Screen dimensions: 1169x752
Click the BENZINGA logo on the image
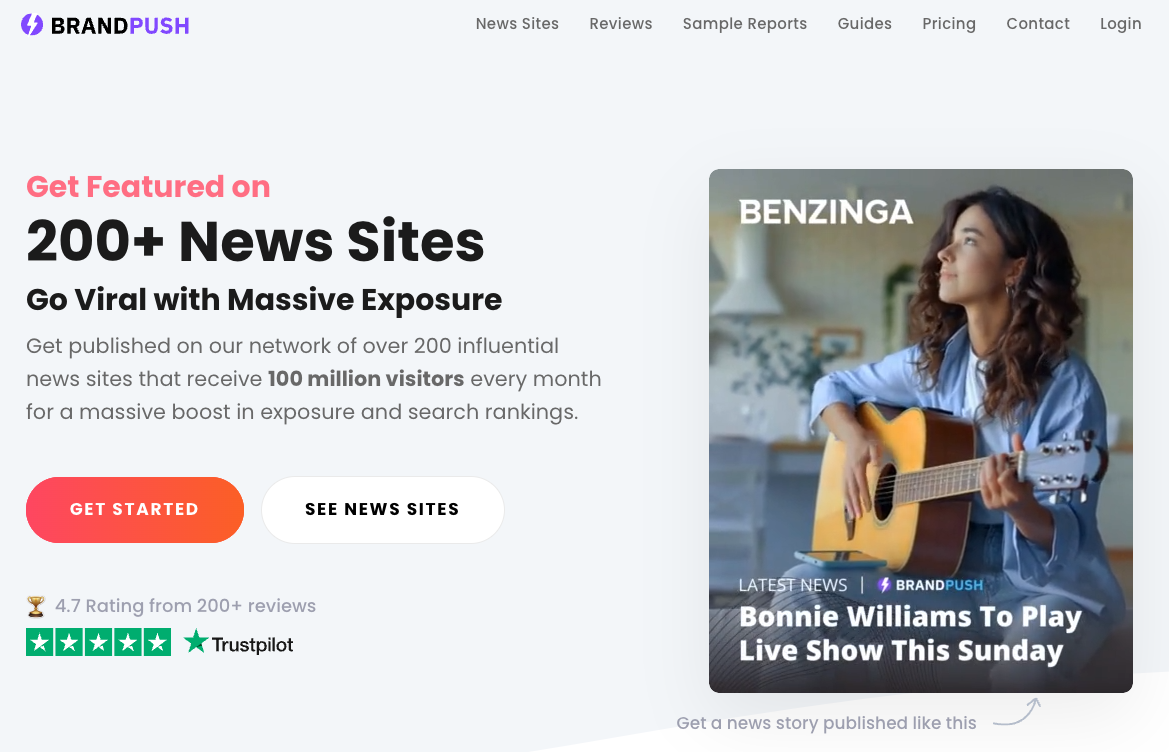coord(826,212)
